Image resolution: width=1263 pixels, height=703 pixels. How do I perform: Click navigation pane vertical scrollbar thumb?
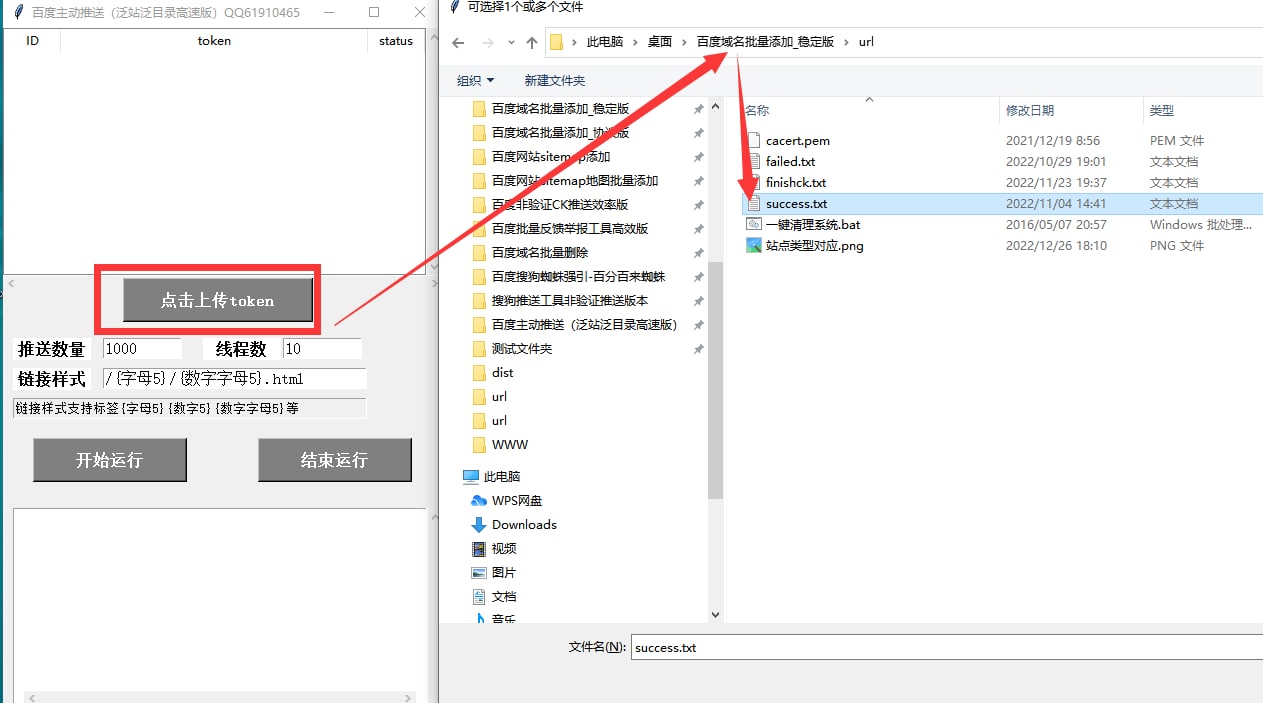point(715,380)
